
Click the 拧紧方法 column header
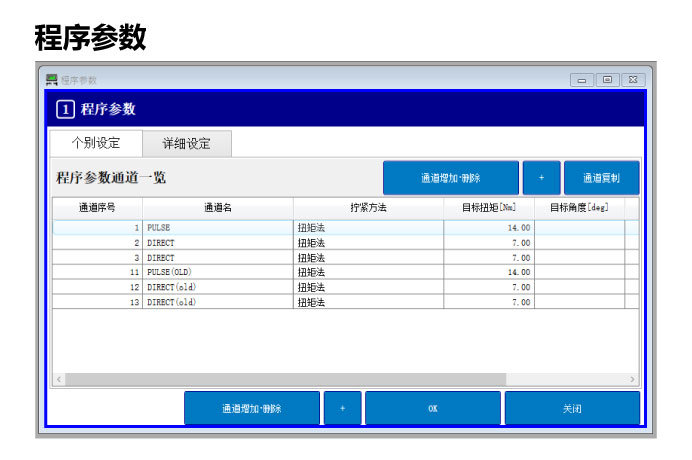(369, 208)
